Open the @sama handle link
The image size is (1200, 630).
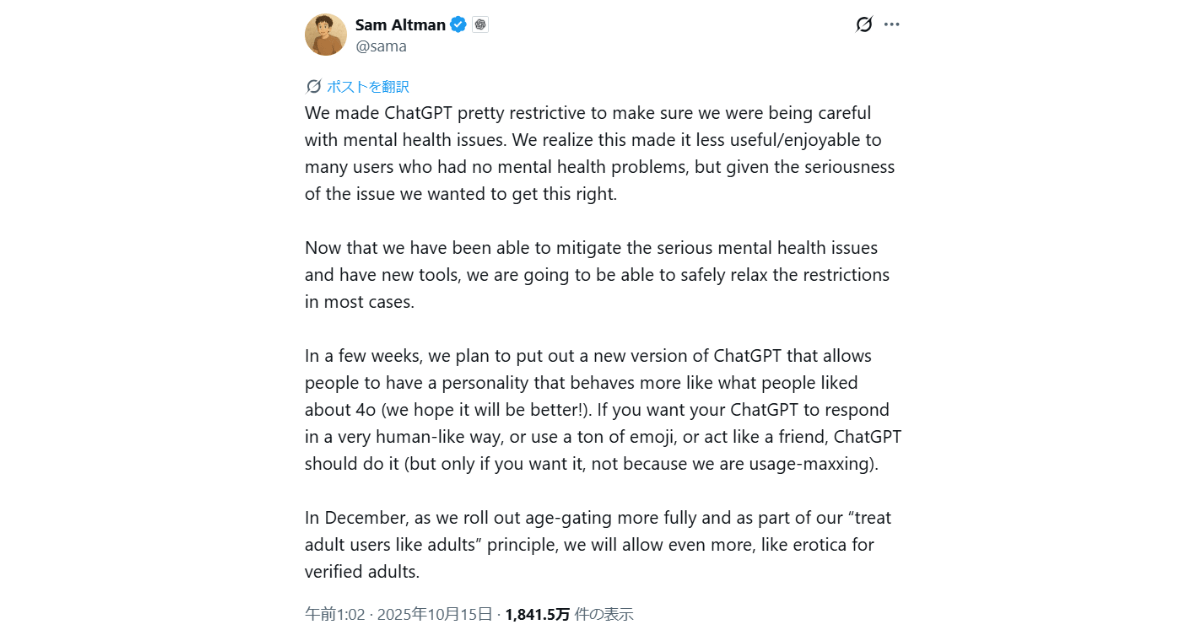coord(381,46)
